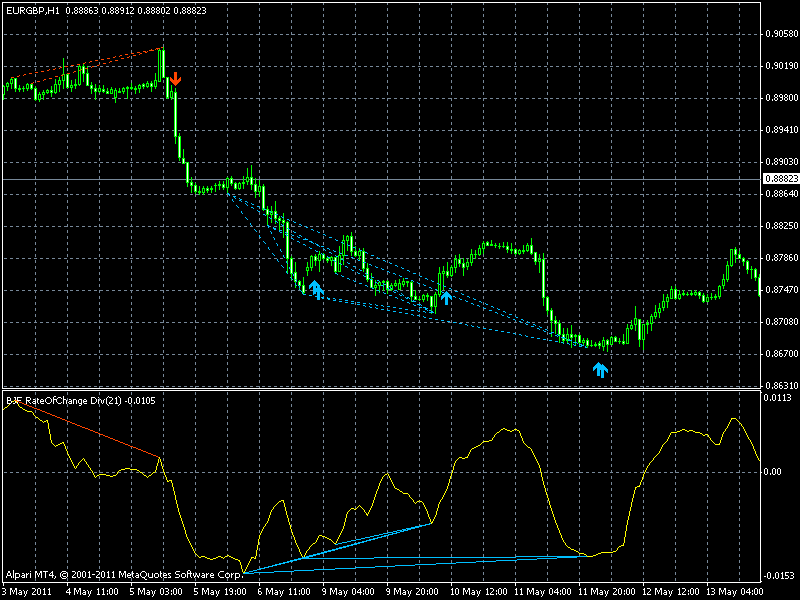Click the blue up arrow near 9 May 20:00
Screen dimensions: 800x600
point(446,297)
